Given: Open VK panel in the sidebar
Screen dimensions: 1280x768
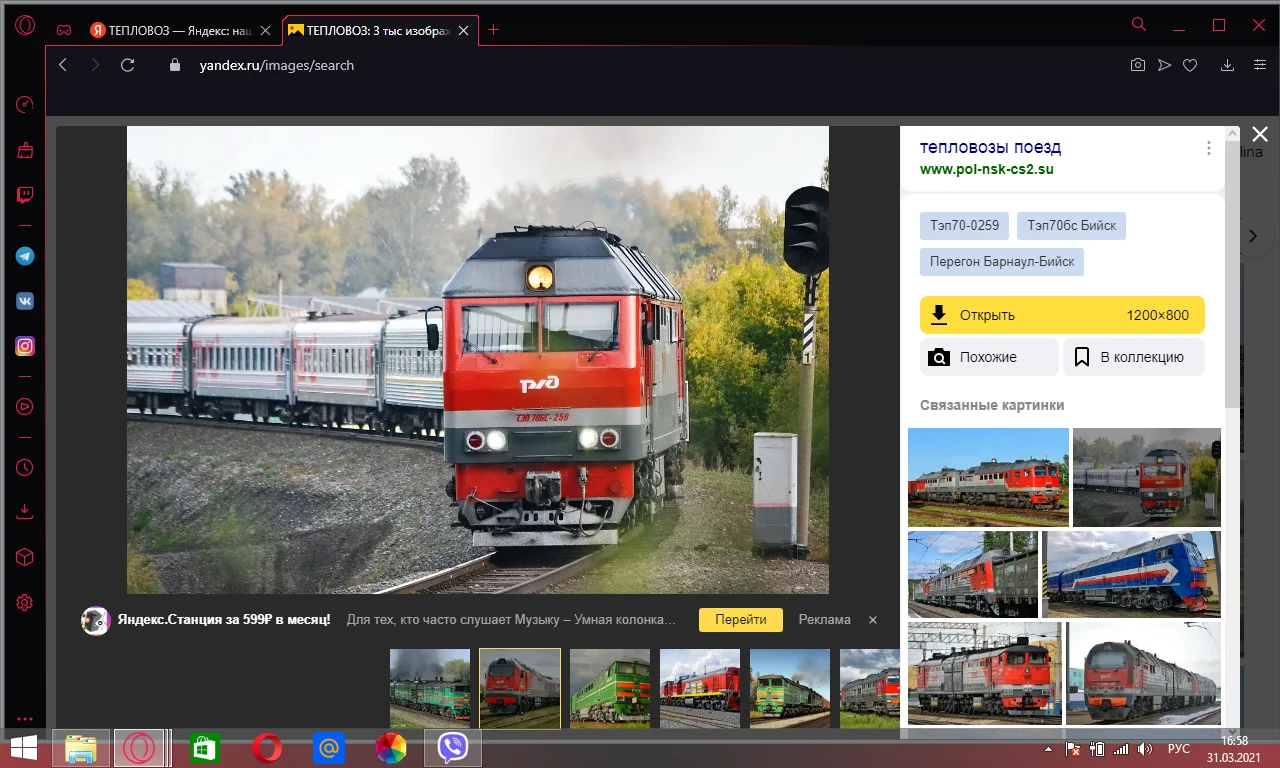Looking at the screenshot, I should [x=25, y=300].
